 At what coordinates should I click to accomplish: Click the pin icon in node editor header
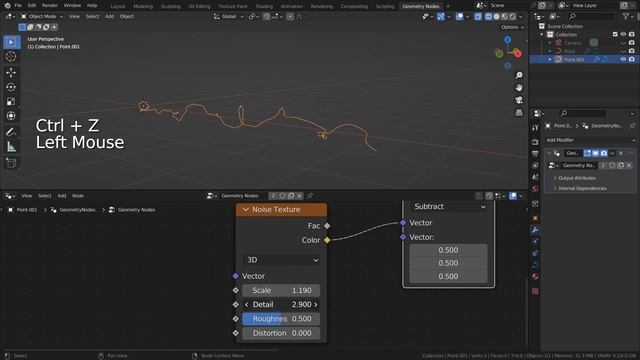tap(310, 196)
